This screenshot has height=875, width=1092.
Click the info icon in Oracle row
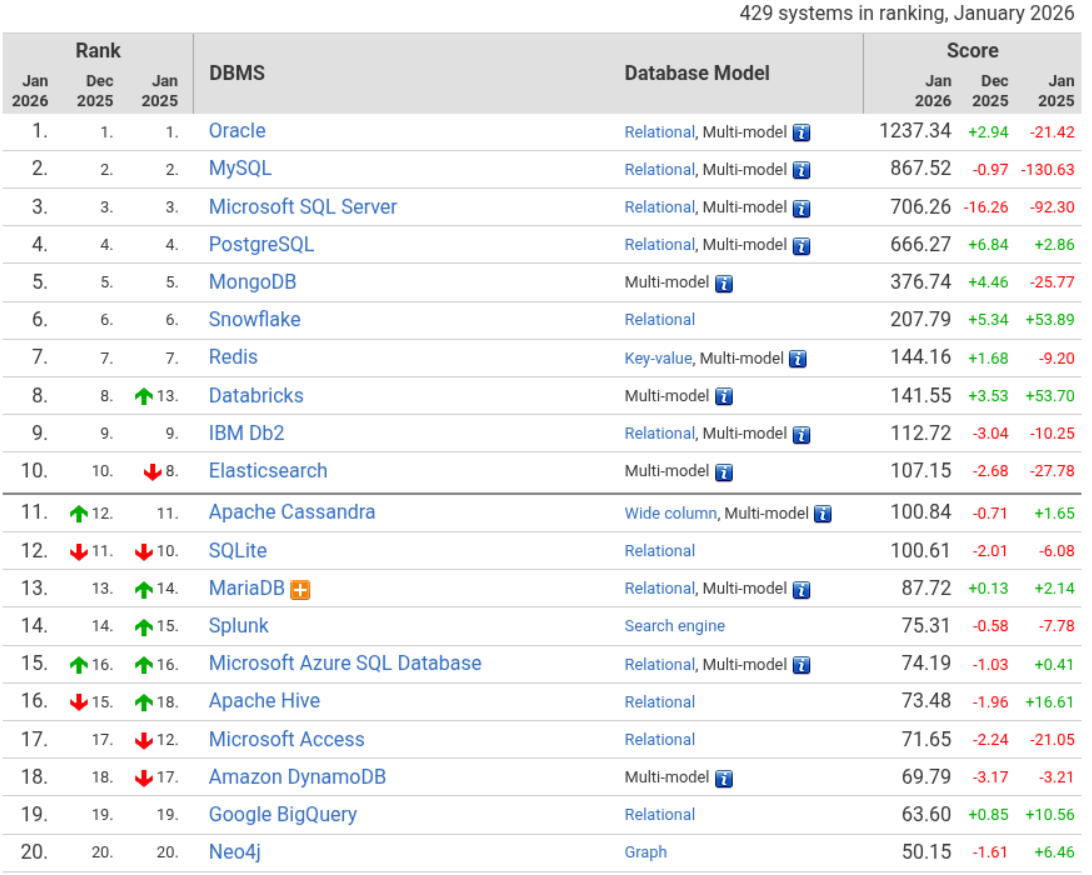[802, 132]
